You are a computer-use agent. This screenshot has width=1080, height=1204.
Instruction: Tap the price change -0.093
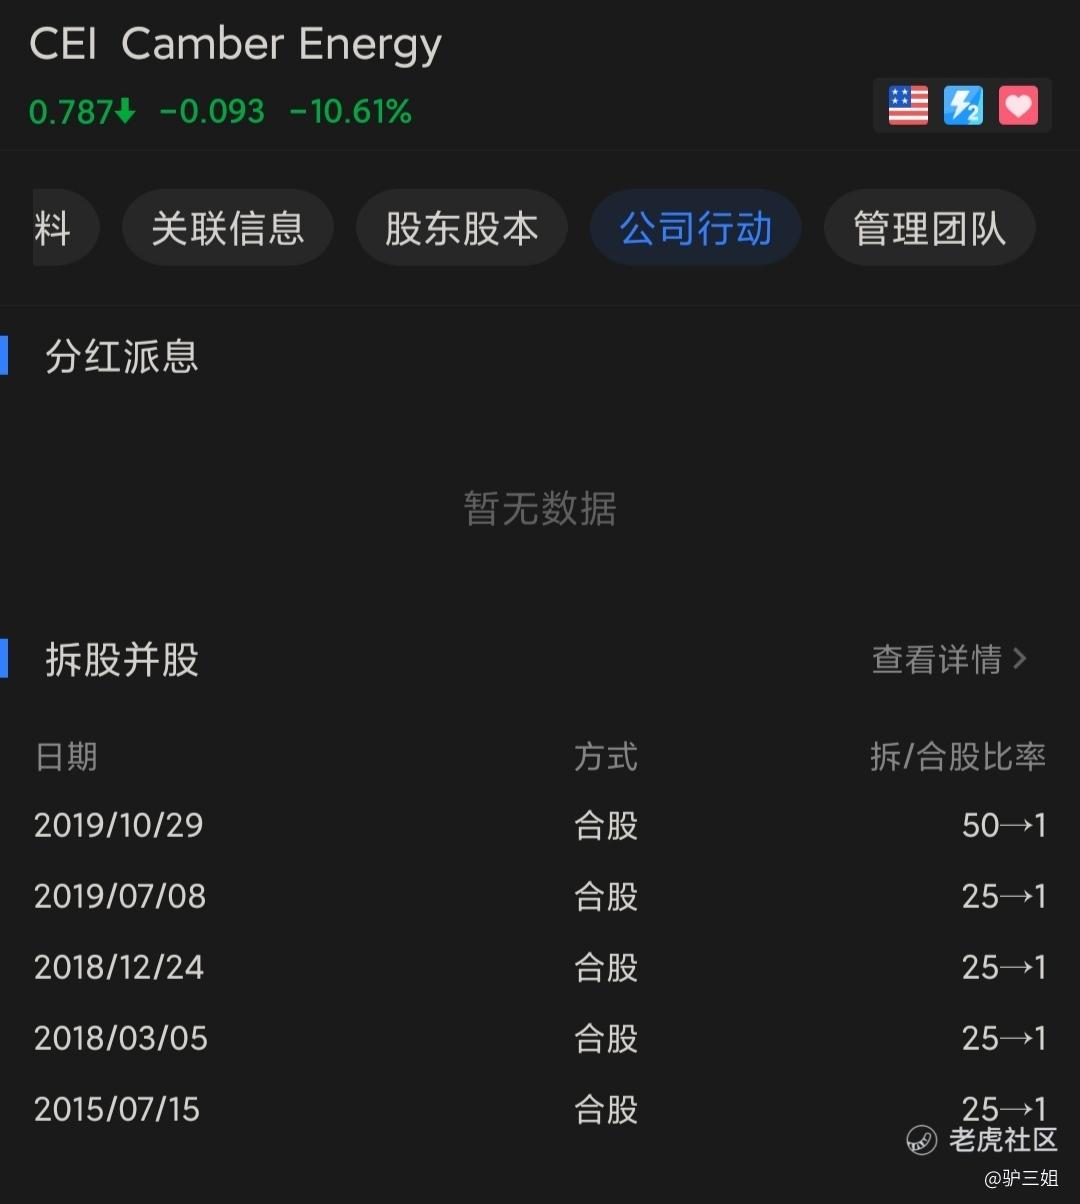212,111
